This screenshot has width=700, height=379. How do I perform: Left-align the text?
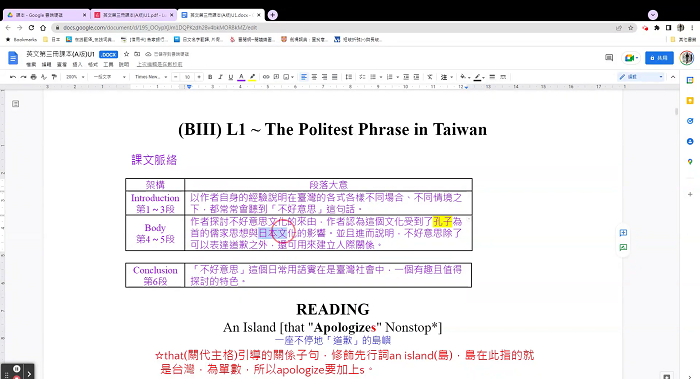point(304,77)
